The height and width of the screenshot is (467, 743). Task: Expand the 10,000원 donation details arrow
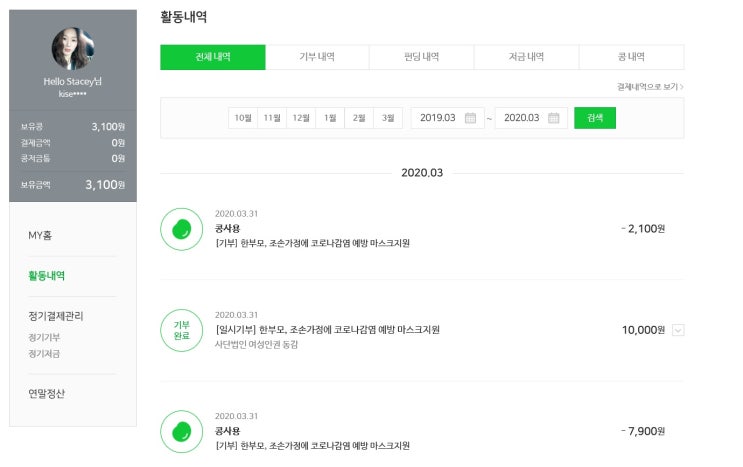pyautogui.click(x=678, y=330)
